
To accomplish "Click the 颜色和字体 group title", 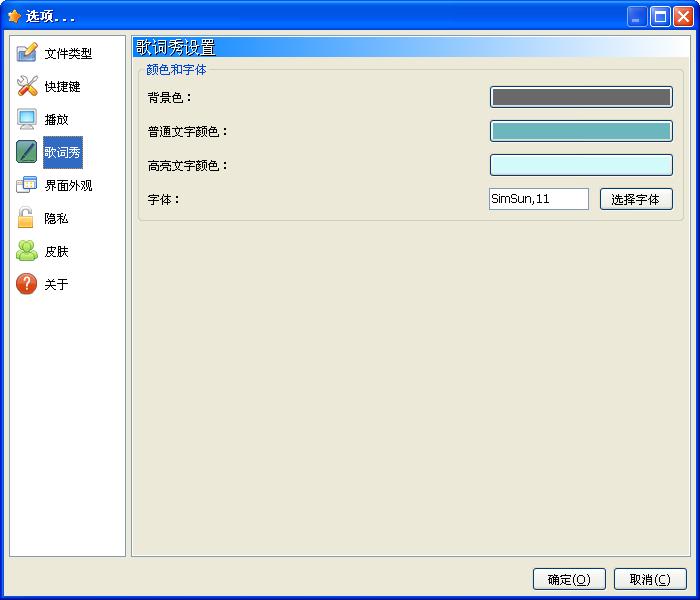I will [176, 70].
